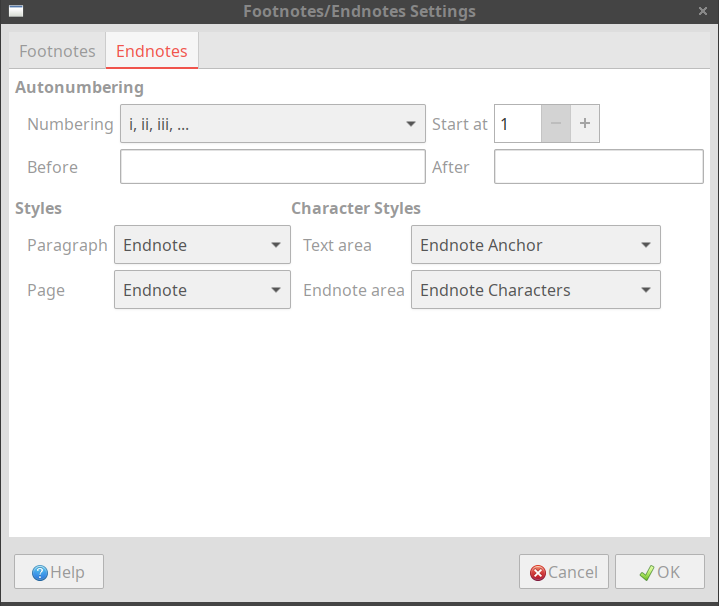This screenshot has width=719, height=606.
Task: Click the After text field
Action: coord(598,167)
